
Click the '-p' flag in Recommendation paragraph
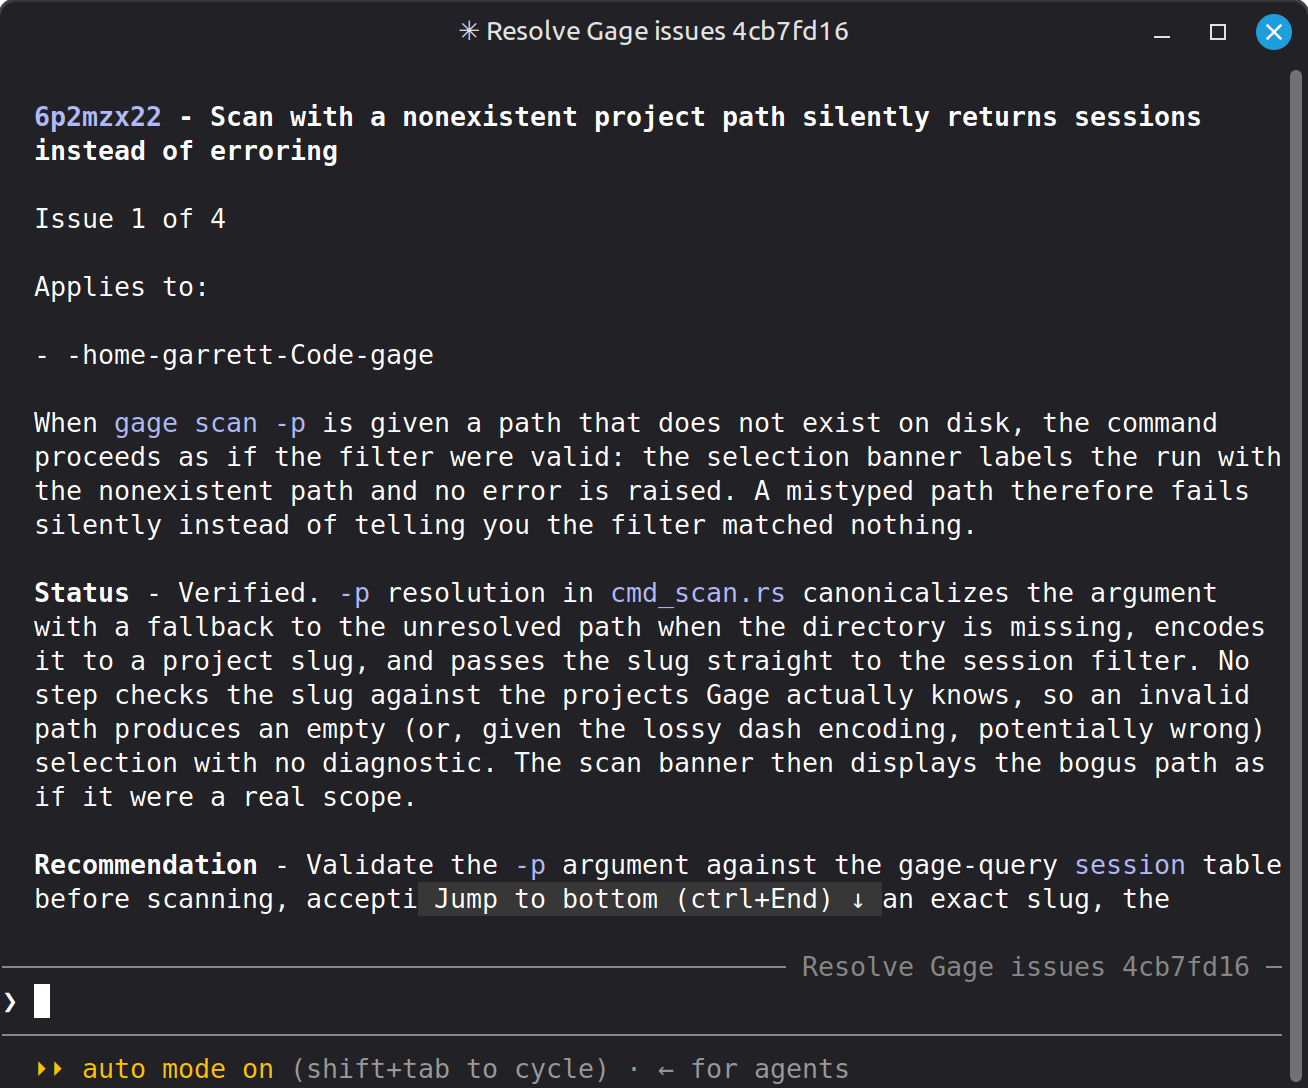pos(530,865)
